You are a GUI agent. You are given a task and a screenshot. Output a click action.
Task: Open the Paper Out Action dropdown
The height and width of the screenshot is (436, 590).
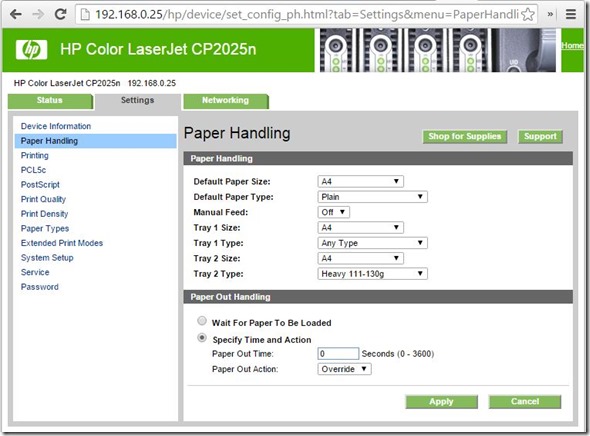click(x=344, y=369)
